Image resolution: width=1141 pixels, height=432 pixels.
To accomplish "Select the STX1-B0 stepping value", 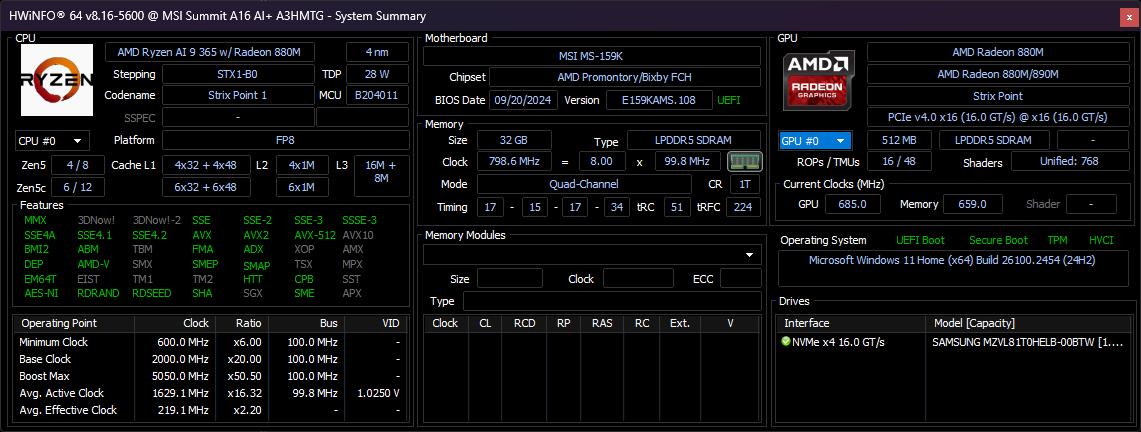I will (x=238, y=74).
